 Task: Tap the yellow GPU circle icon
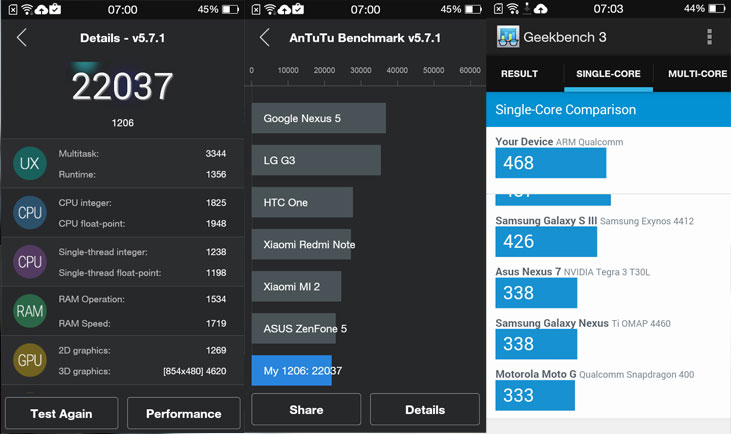click(30, 360)
